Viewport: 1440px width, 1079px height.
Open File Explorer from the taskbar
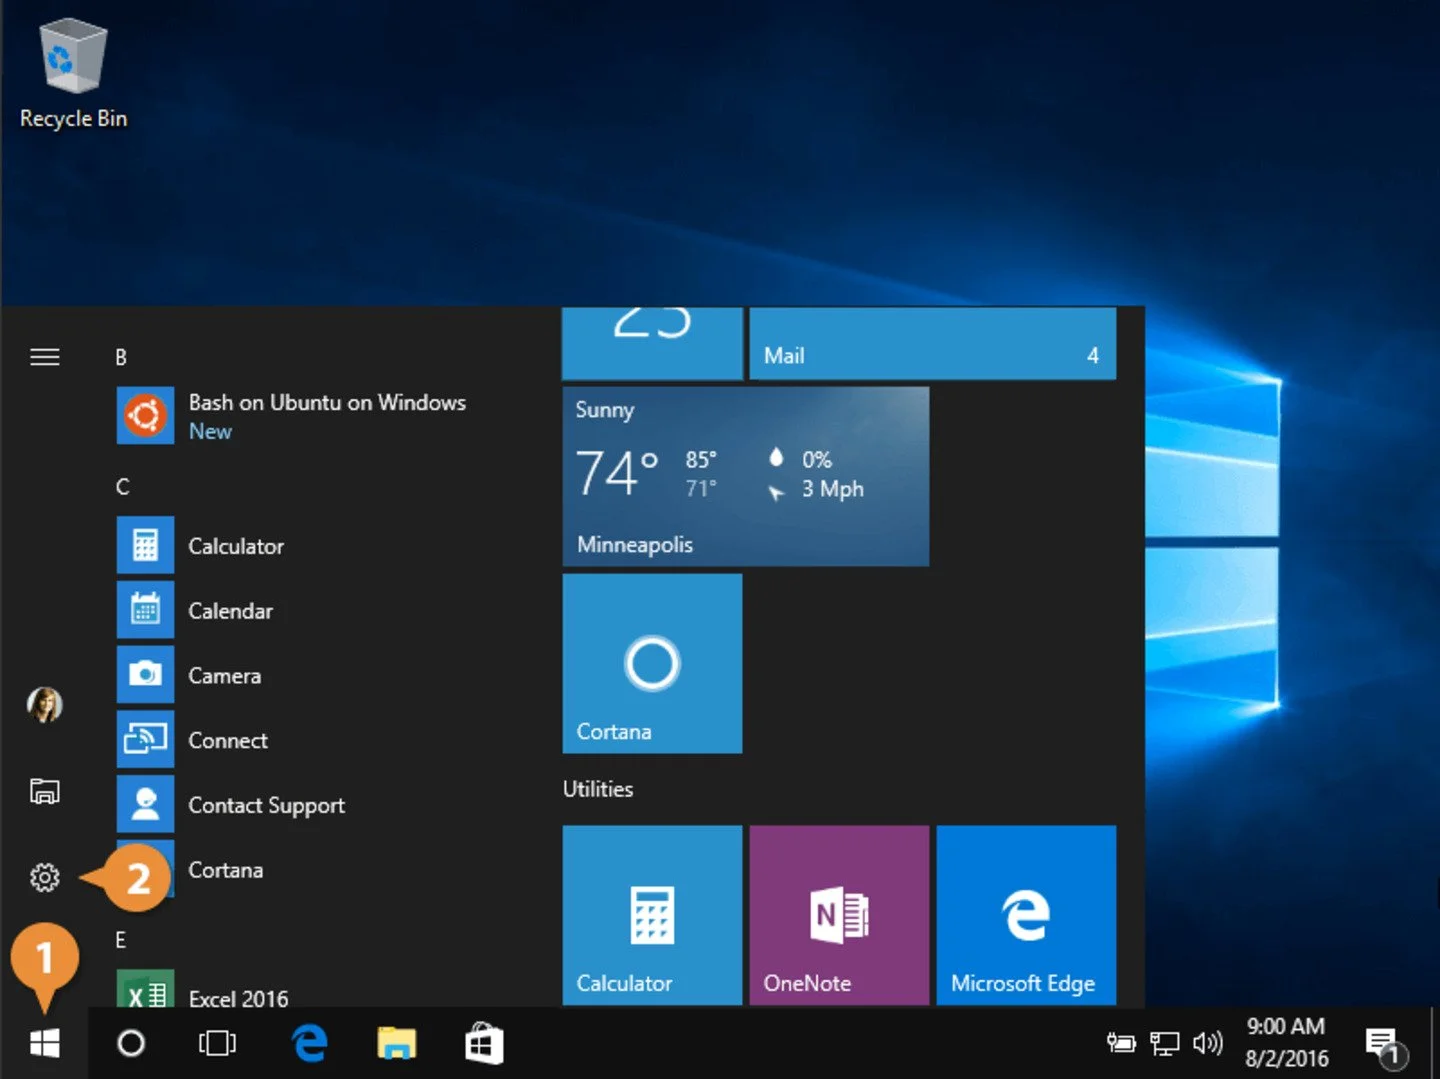point(396,1044)
